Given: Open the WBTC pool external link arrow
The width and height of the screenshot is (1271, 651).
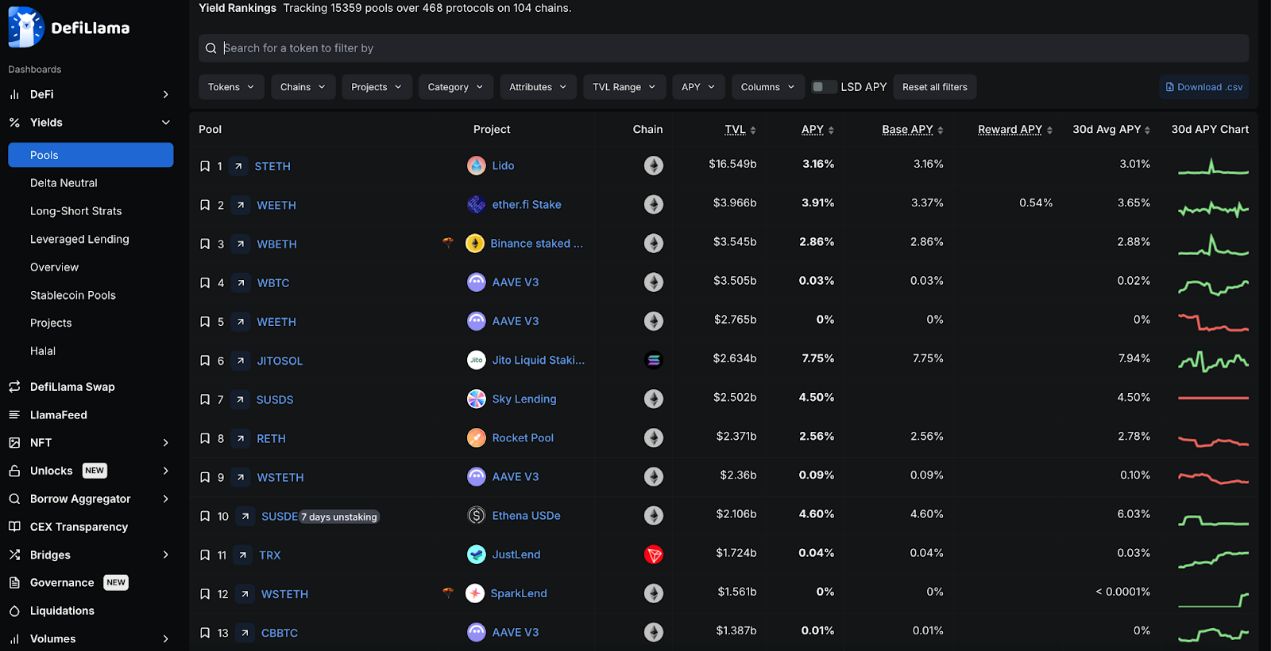Looking at the screenshot, I should tap(240, 283).
